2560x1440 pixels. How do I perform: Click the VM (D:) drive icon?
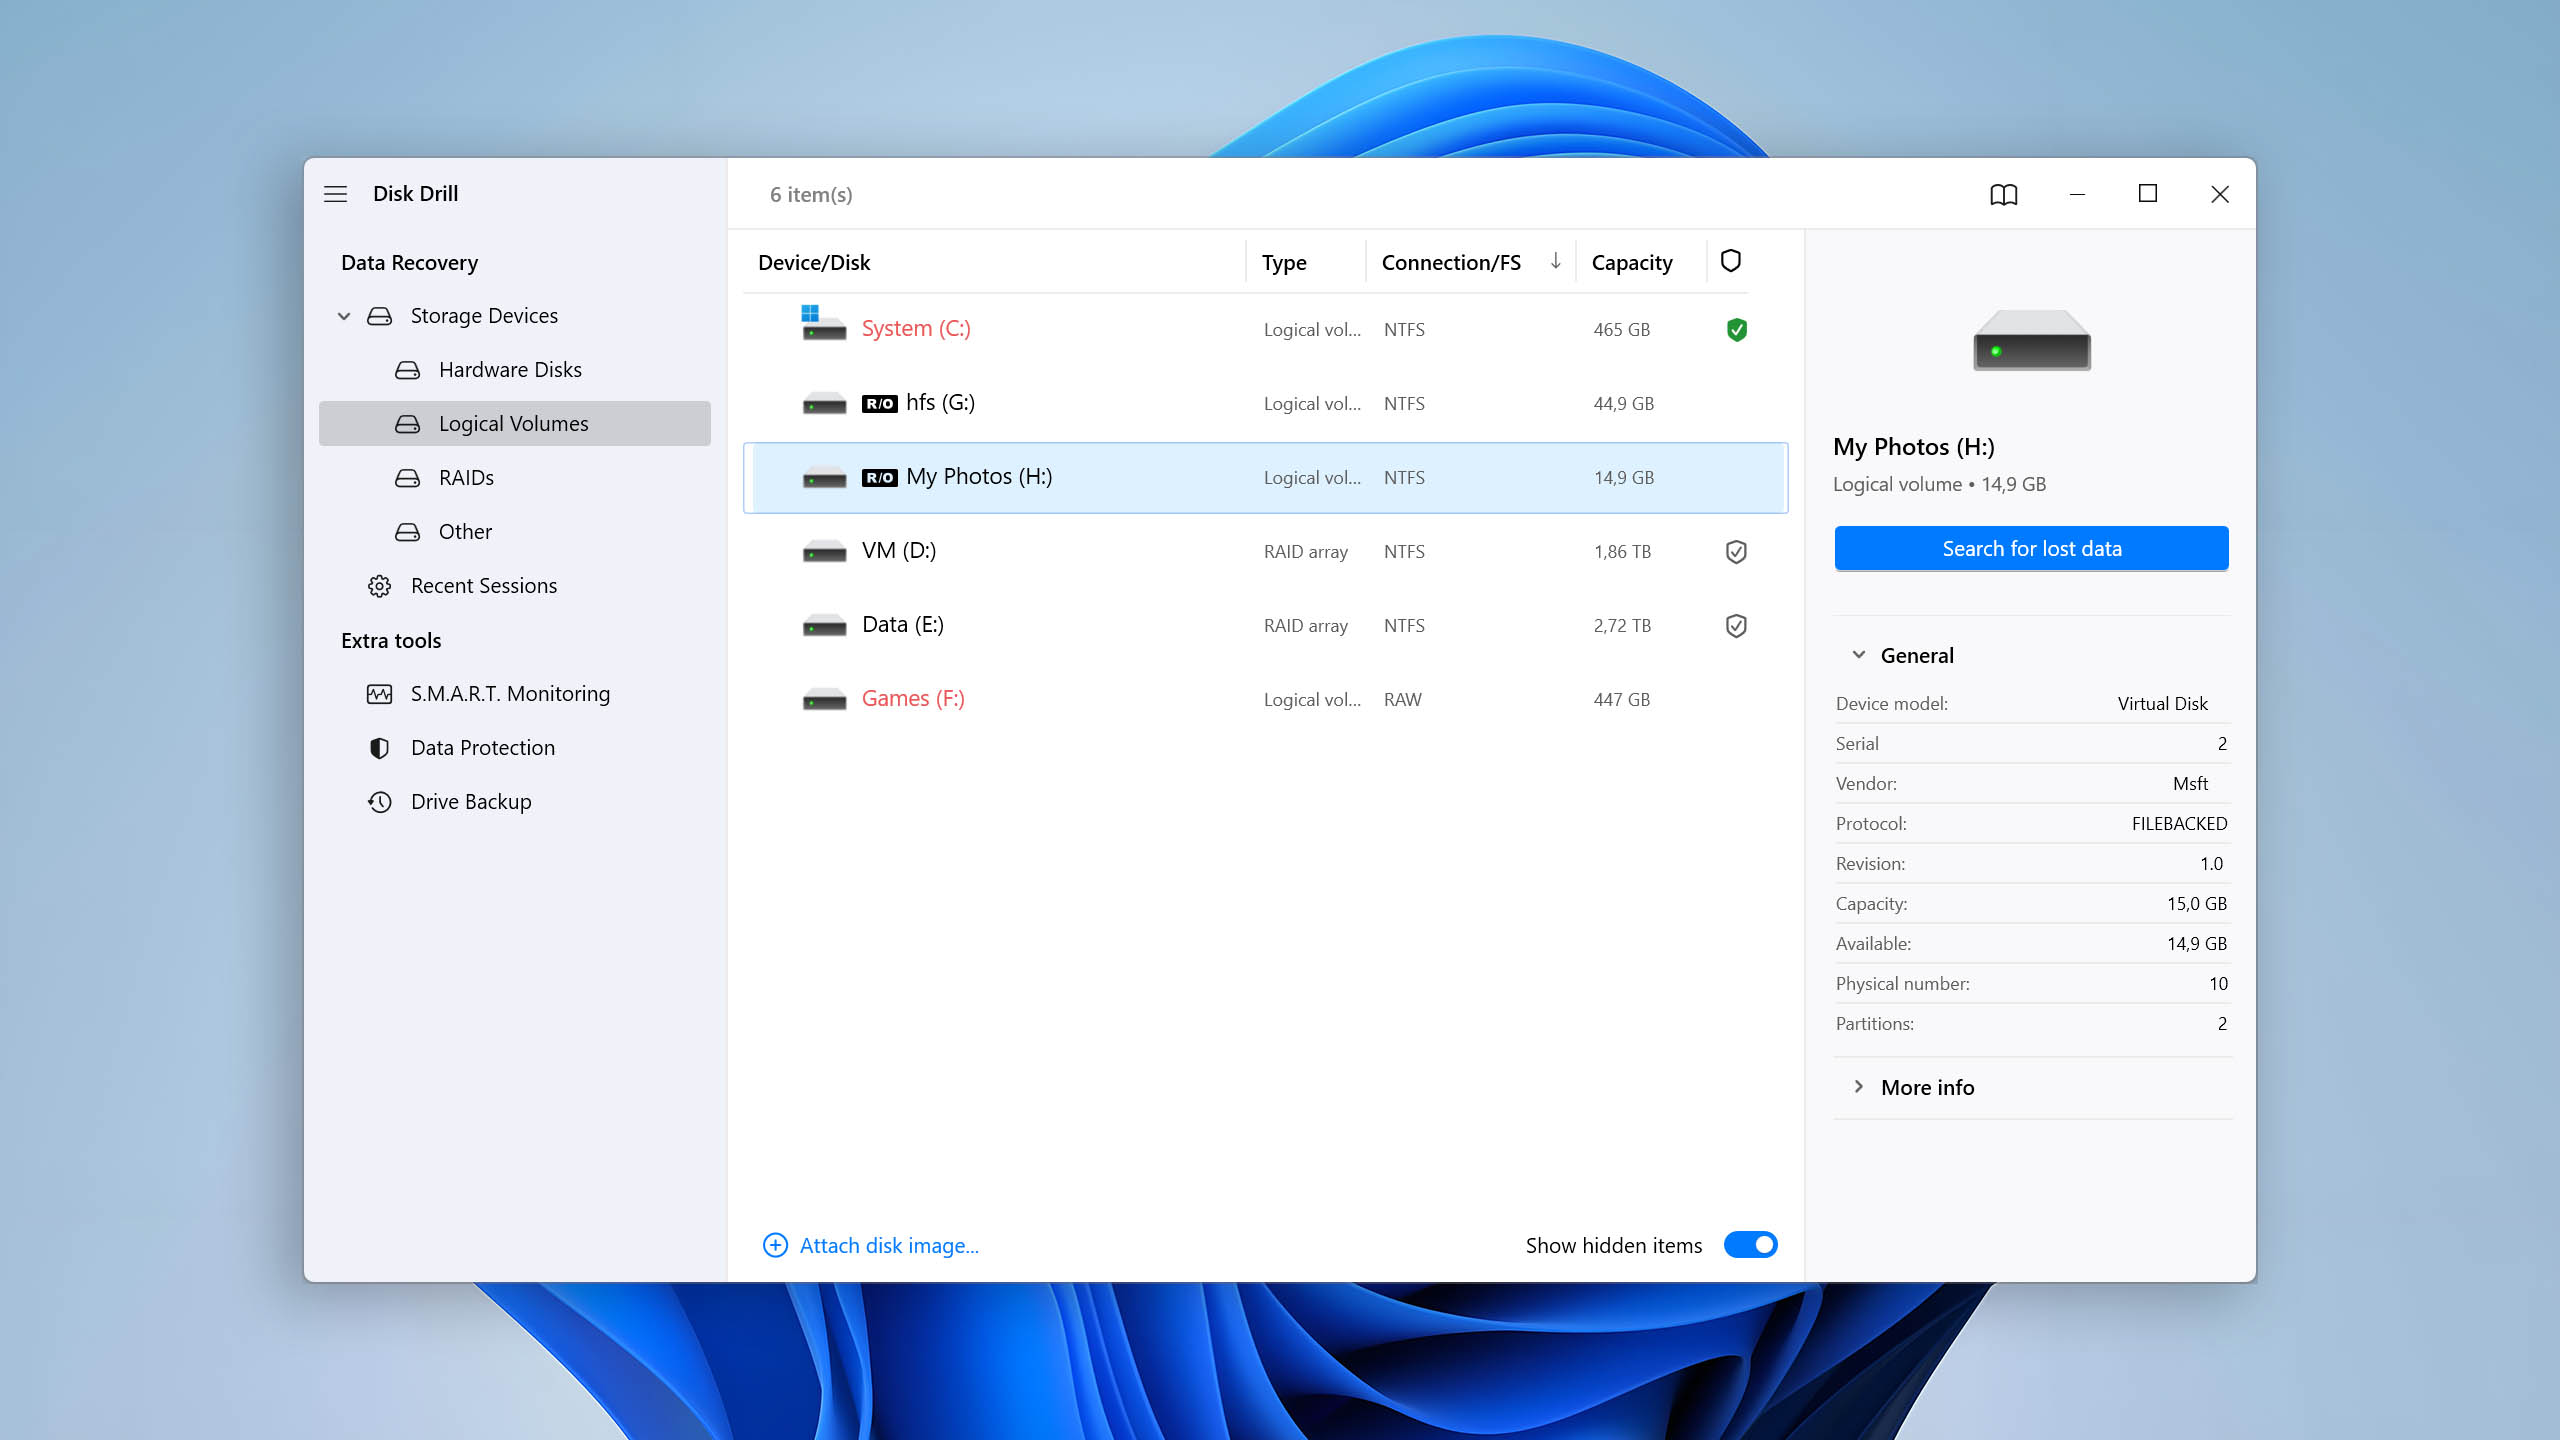click(824, 552)
